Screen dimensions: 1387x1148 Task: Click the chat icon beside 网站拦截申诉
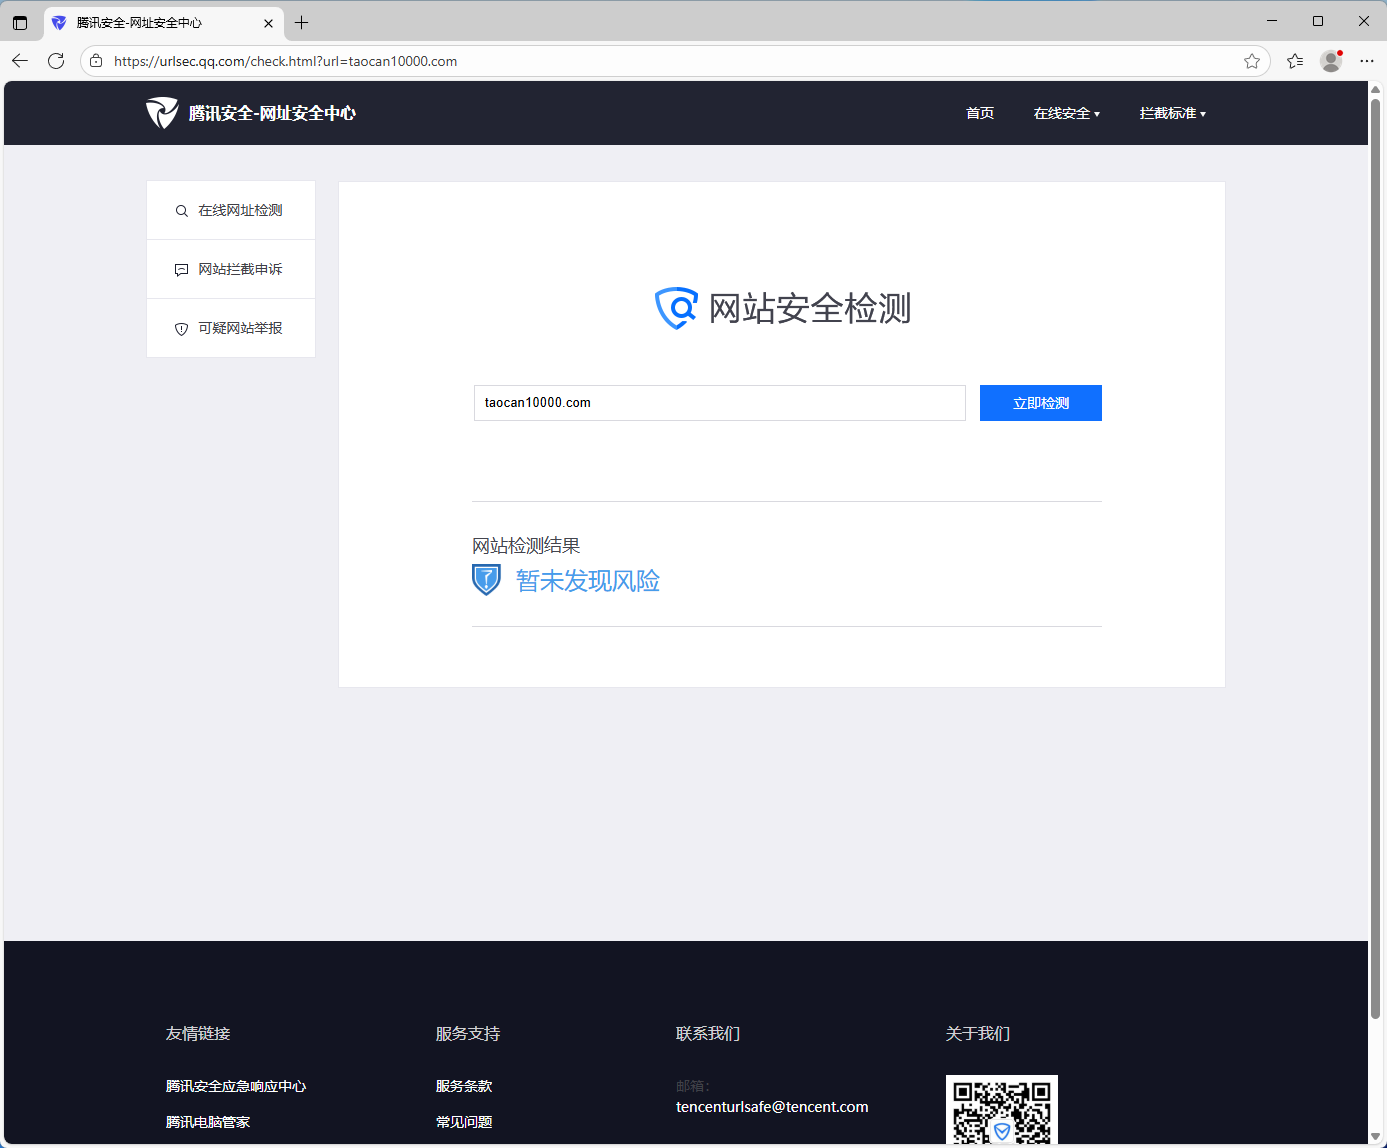coord(181,270)
